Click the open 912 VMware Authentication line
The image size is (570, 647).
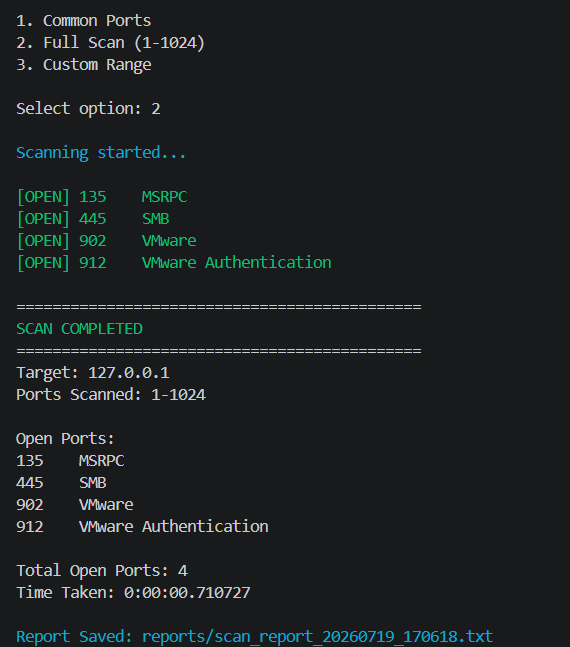173,263
